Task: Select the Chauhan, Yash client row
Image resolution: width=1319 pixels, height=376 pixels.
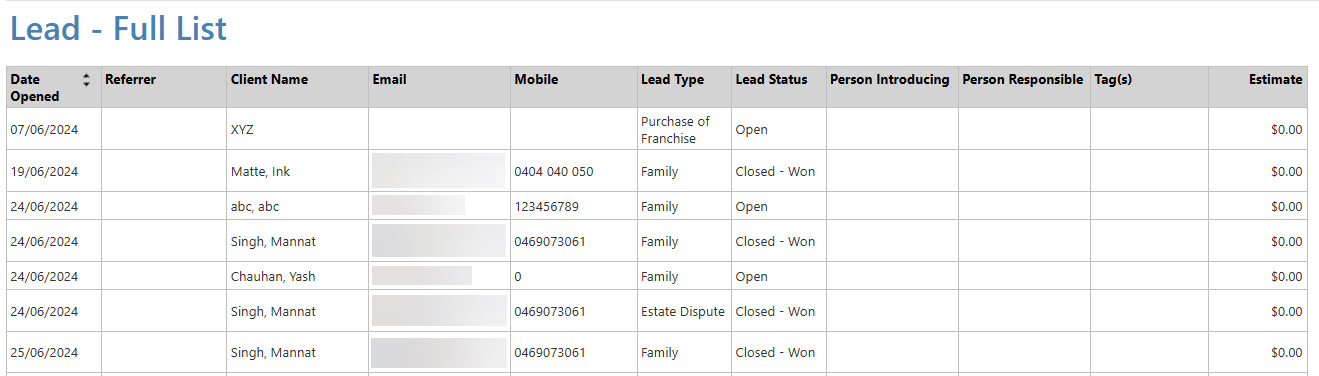Action: point(657,276)
